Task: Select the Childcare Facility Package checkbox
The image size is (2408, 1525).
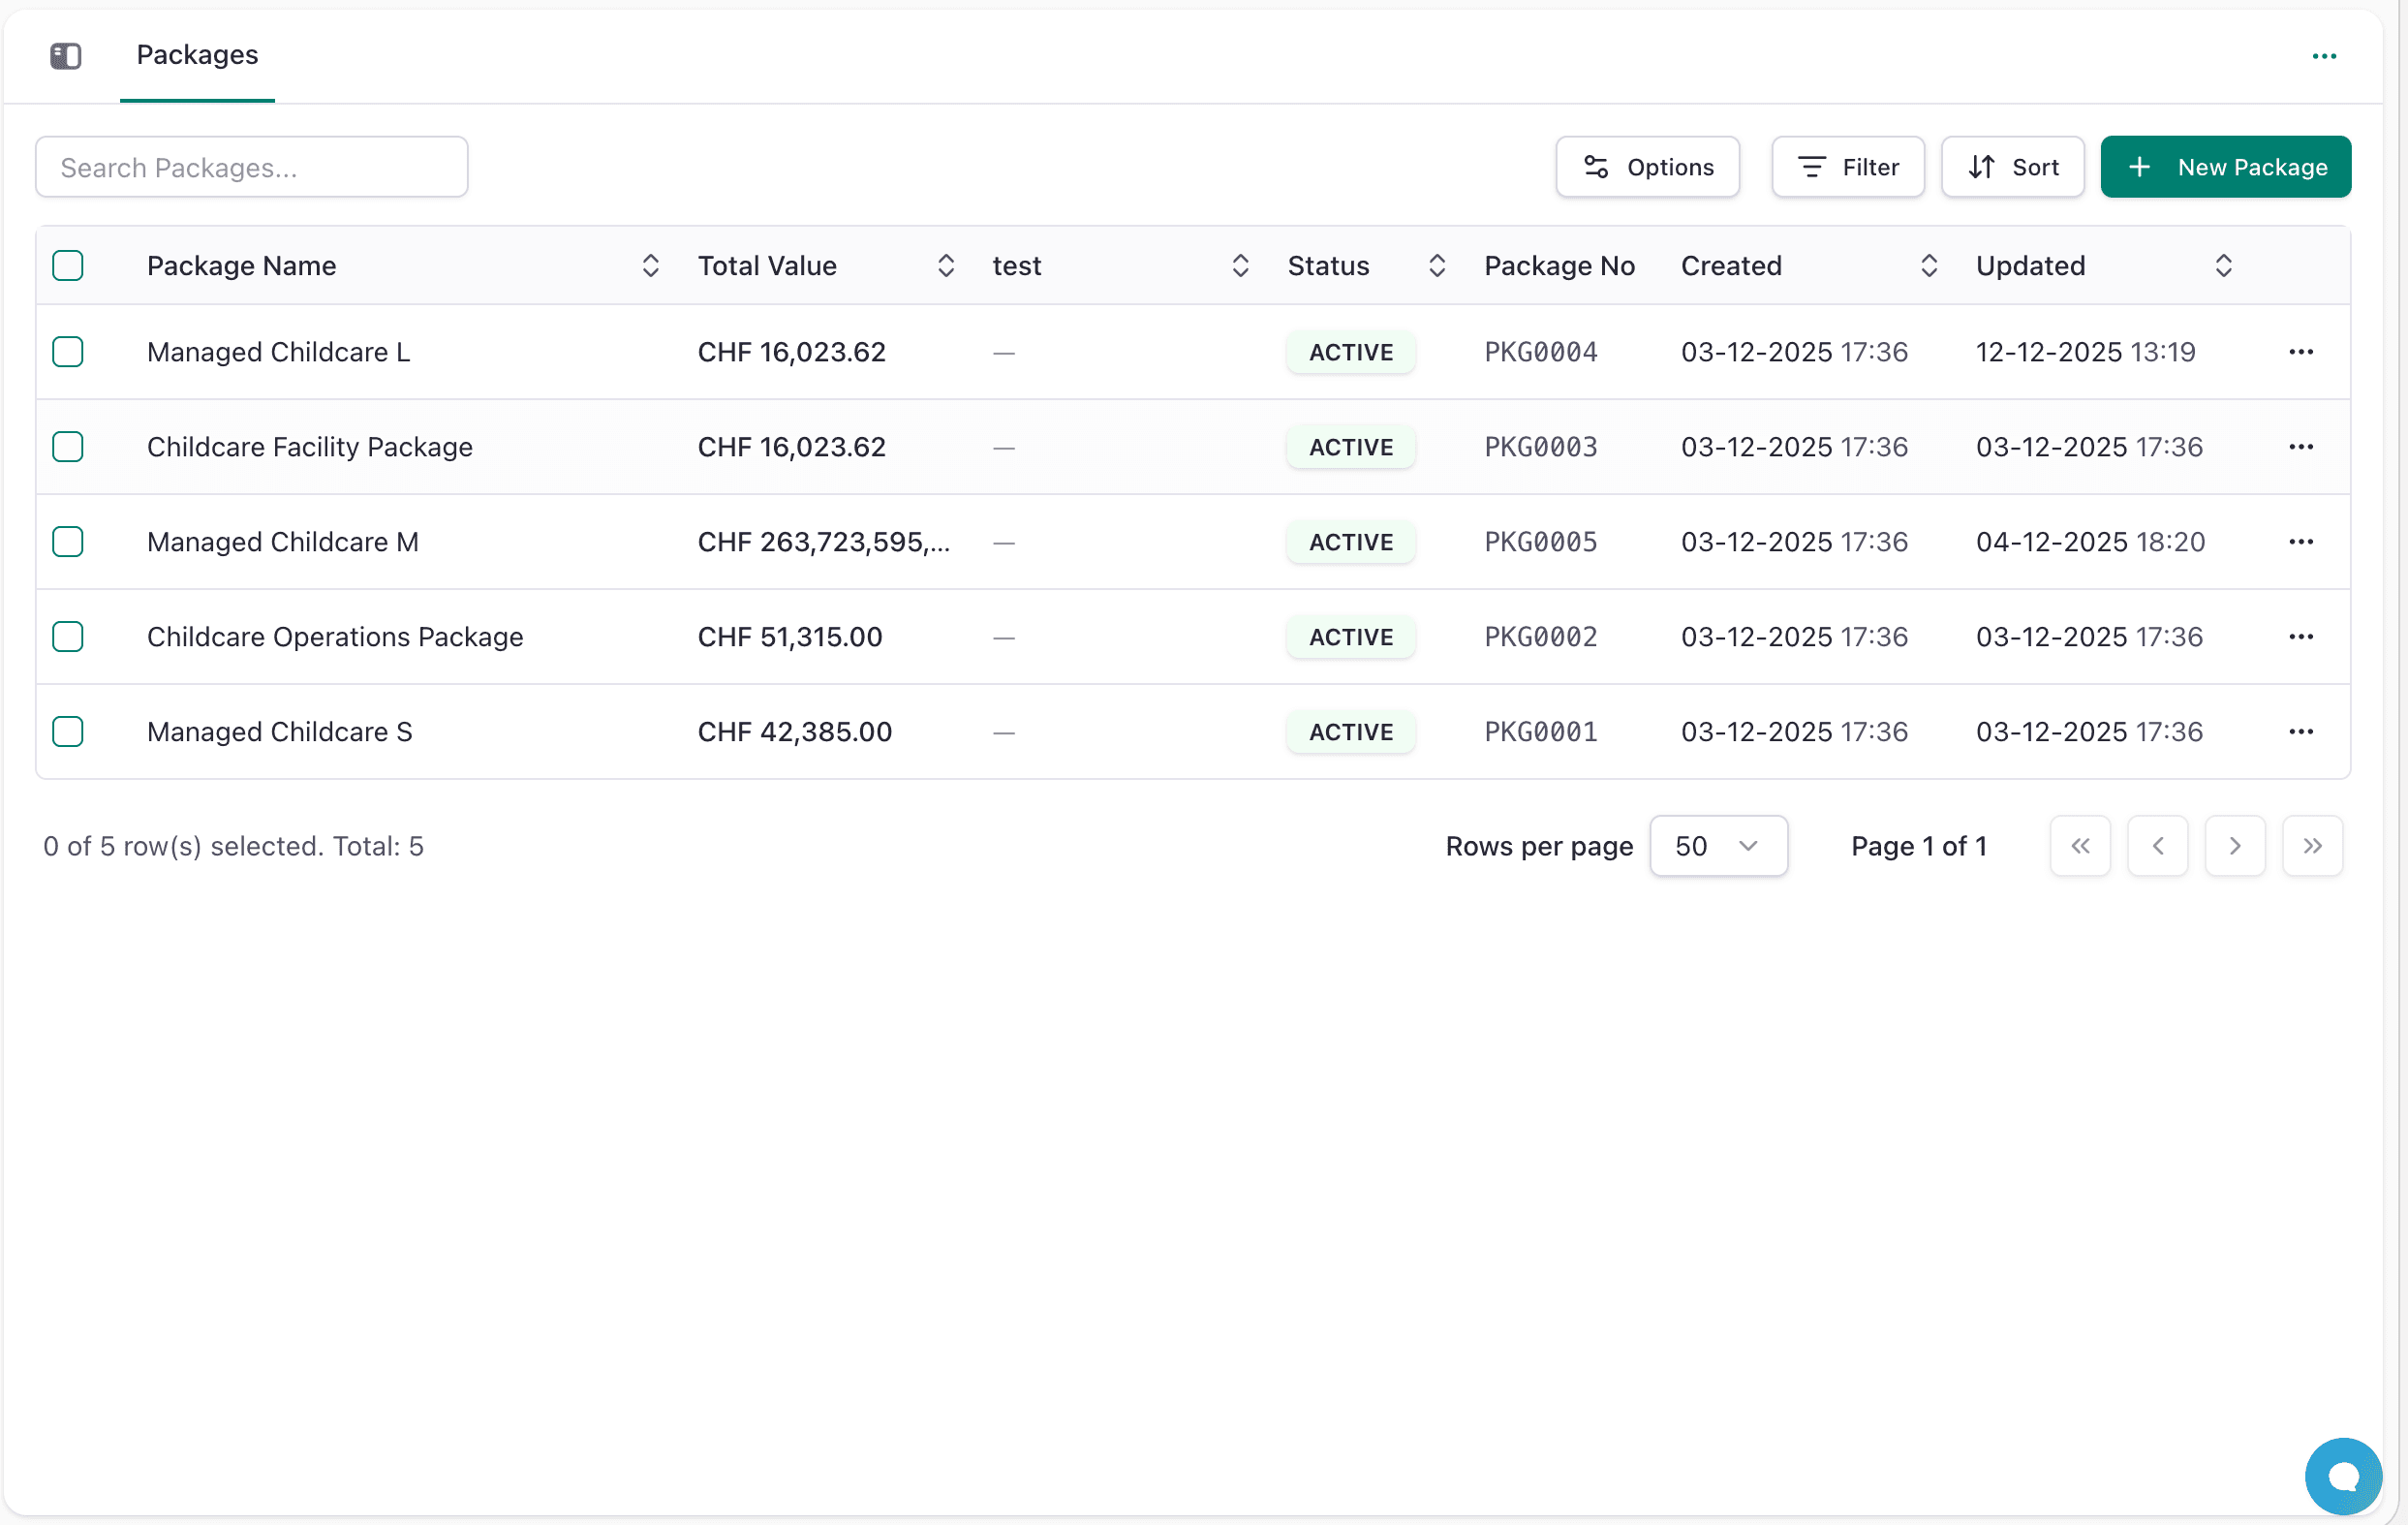Action: point(68,447)
